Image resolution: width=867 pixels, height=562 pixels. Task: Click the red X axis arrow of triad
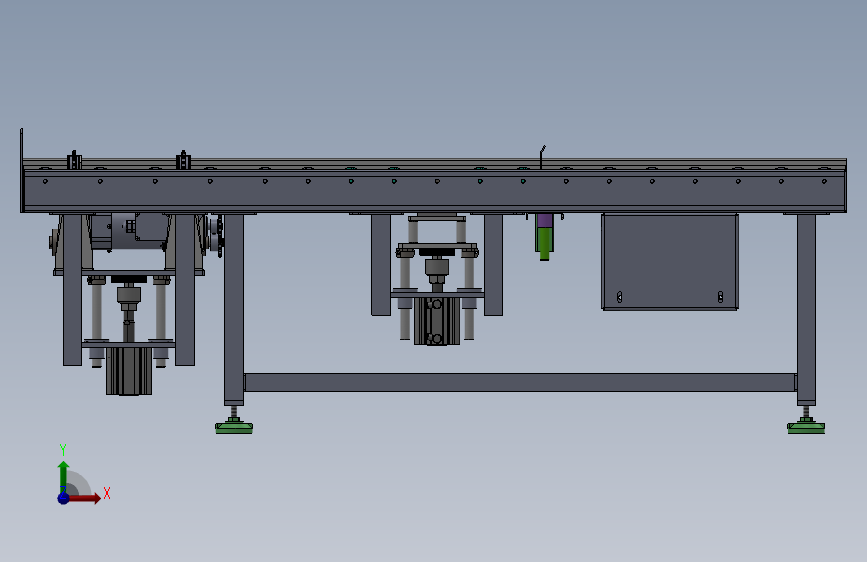click(x=86, y=498)
